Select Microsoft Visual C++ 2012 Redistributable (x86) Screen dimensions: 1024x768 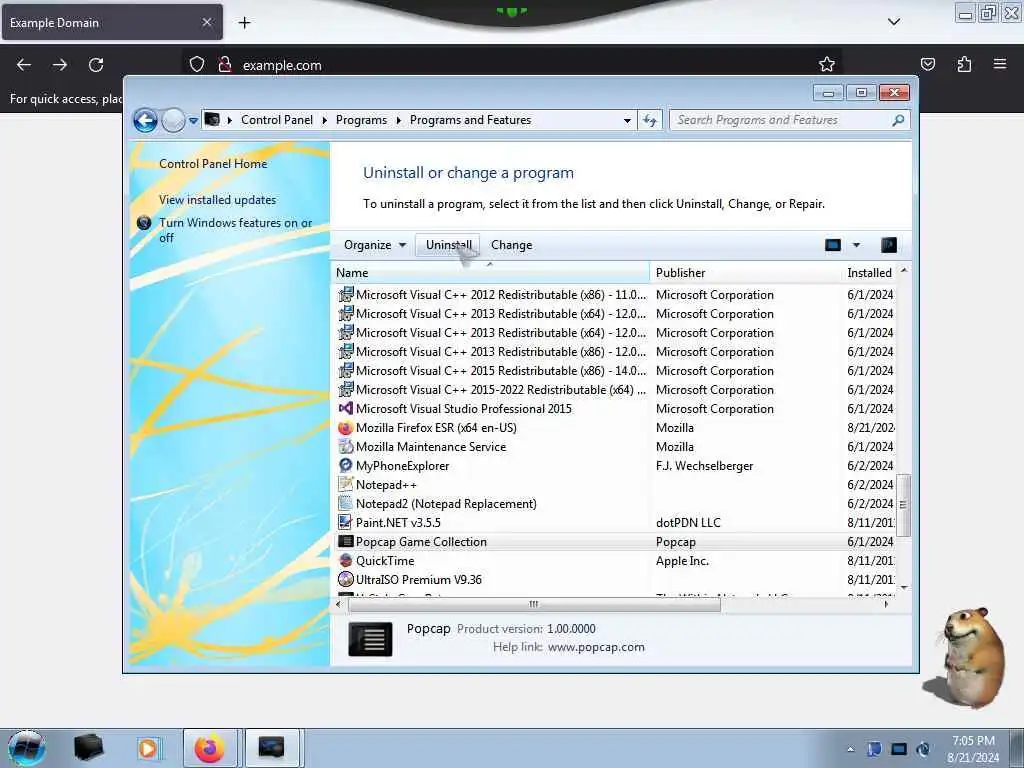pyautogui.click(x=614, y=295)
